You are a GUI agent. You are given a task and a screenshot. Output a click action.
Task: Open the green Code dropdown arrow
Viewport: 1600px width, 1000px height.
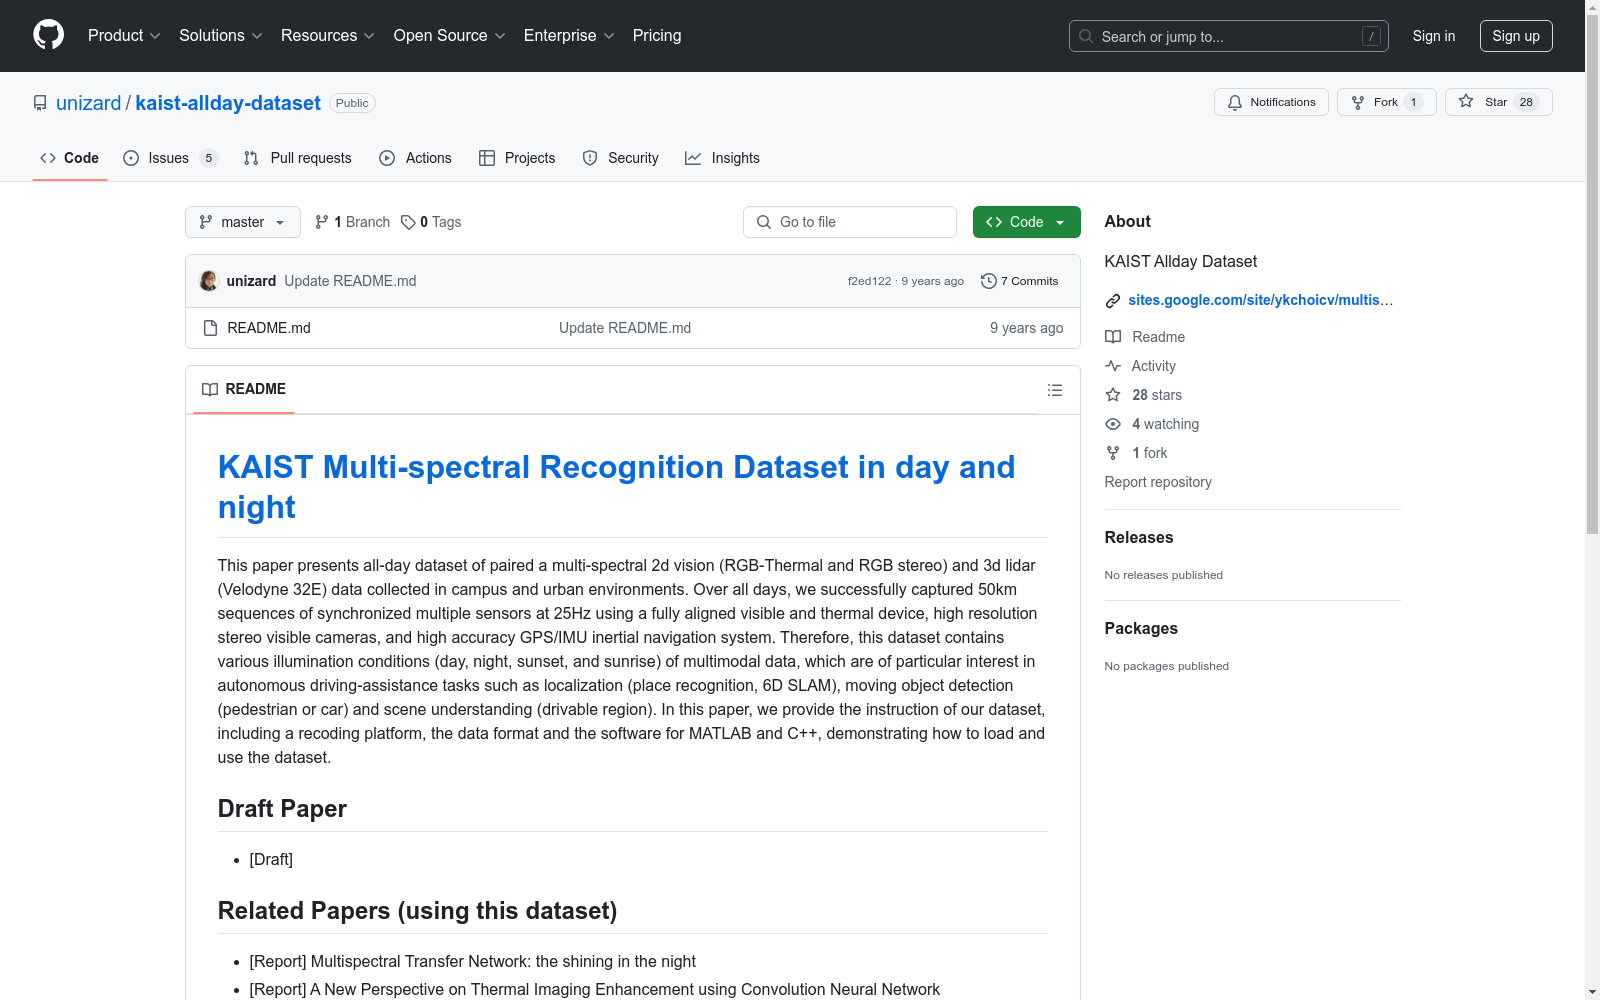(x=1058, y=222)
